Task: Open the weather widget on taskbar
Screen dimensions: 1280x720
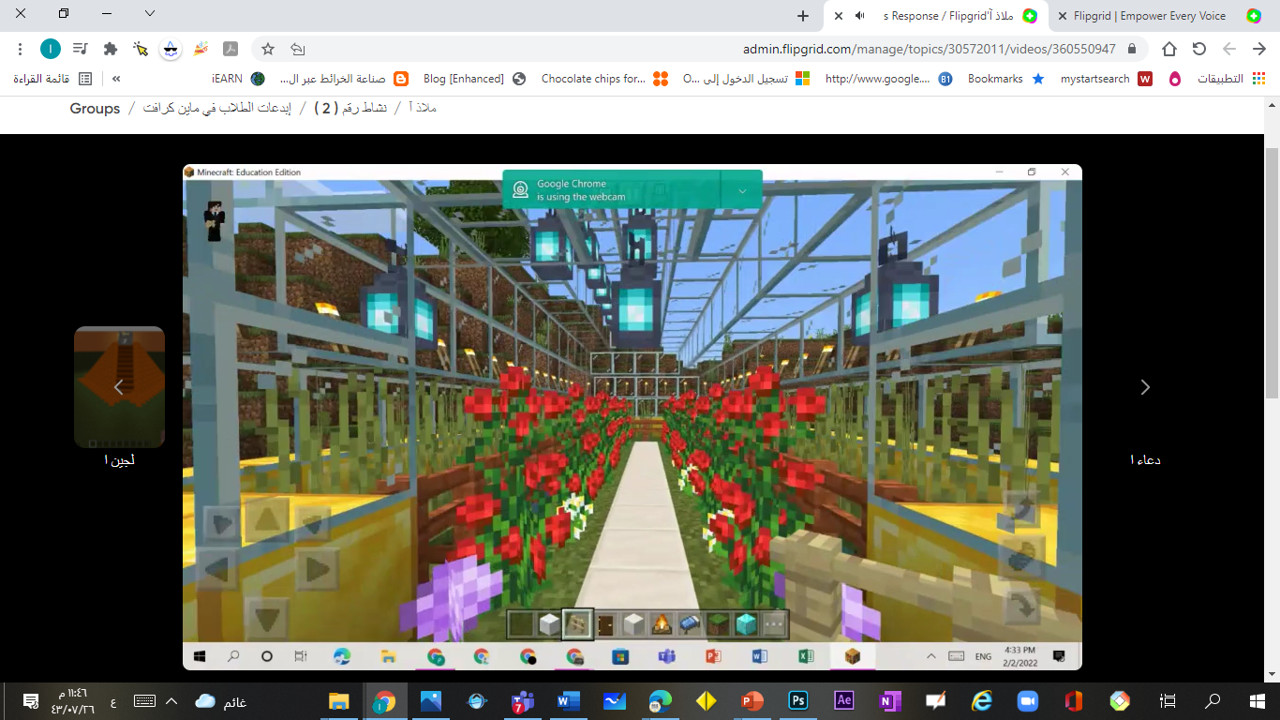Action: click(221, 701)
